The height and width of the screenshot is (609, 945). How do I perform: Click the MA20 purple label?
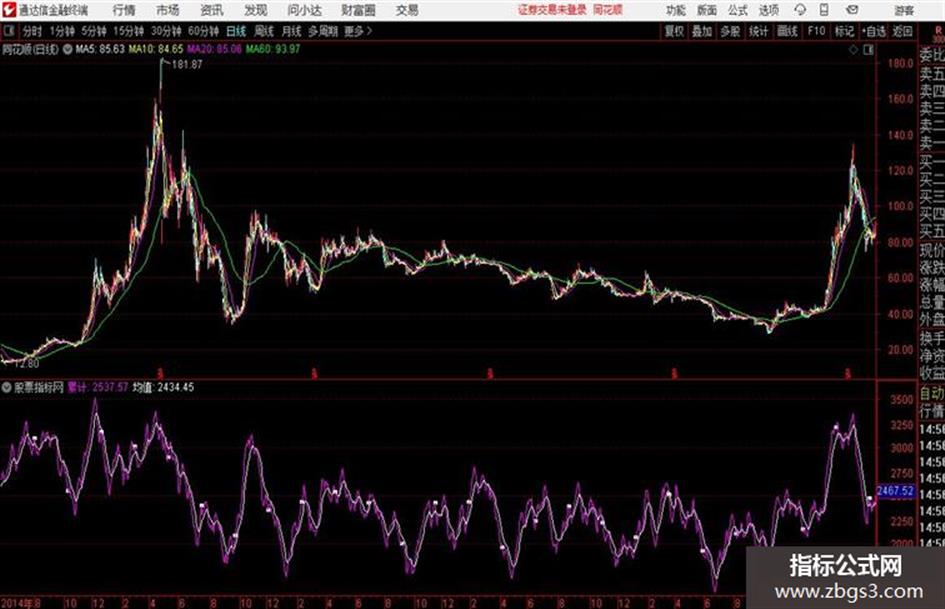point(215,49)
